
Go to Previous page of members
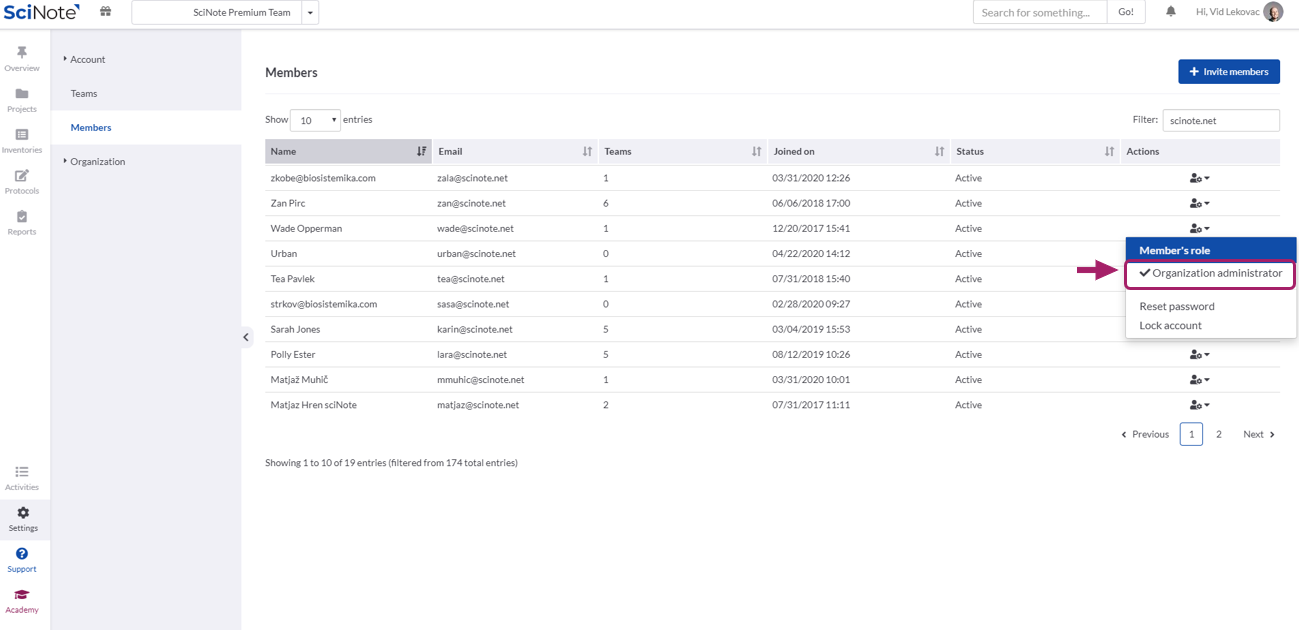click(x=1145, y=434)
